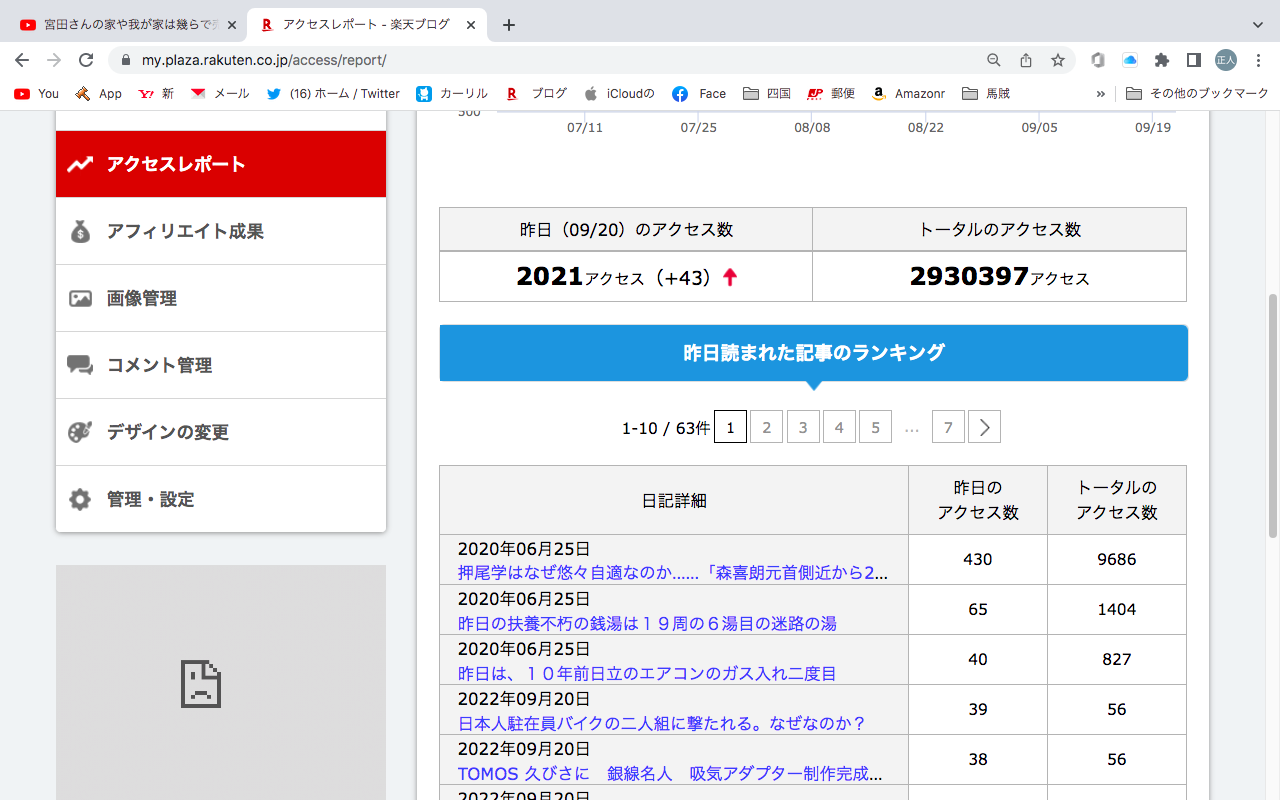Toggle the browser side panel

1193,60
